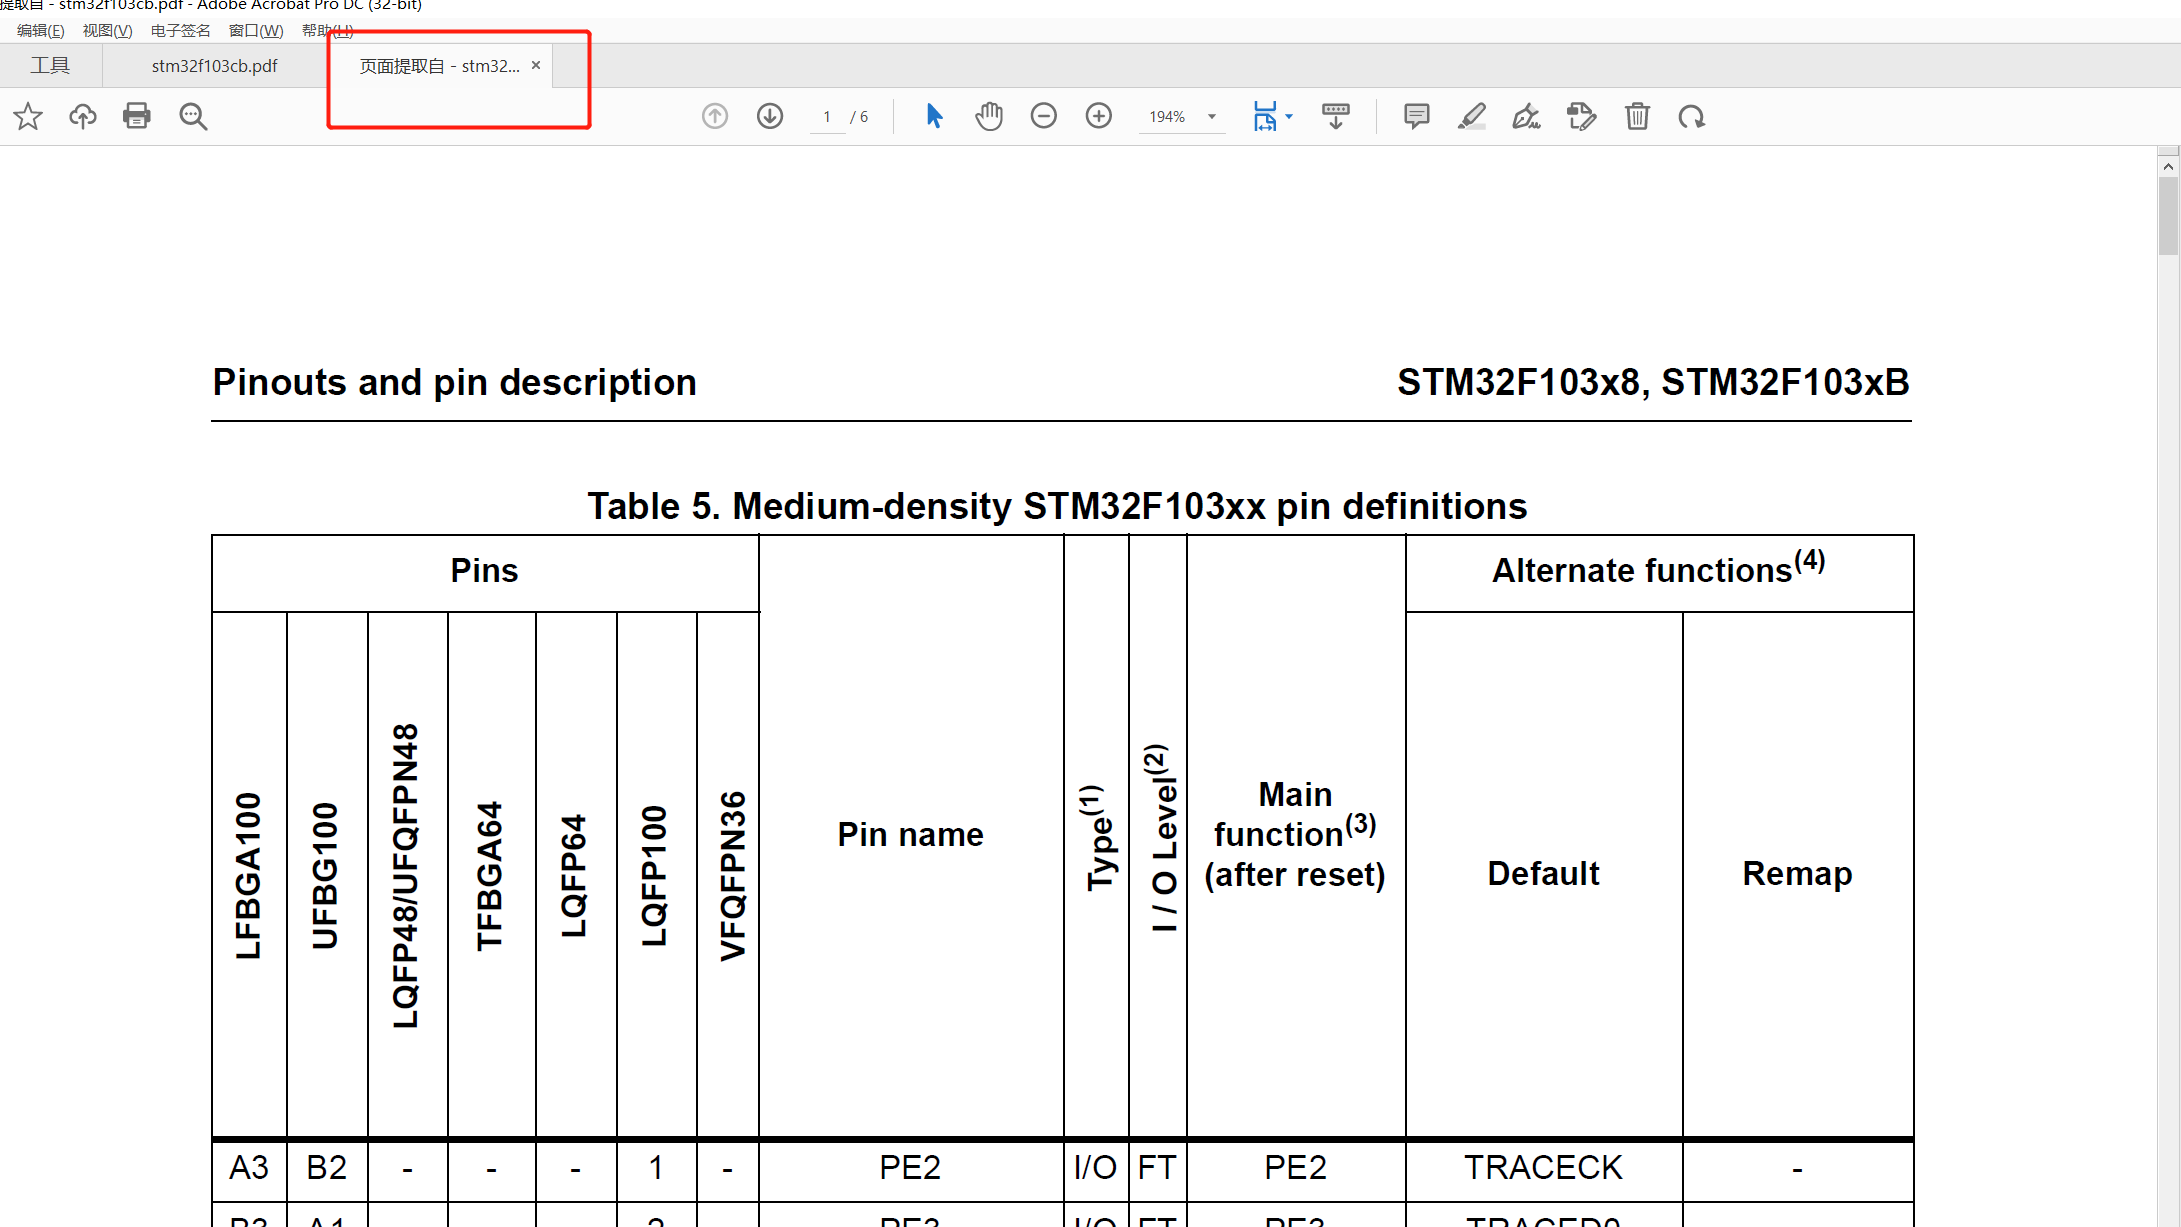Zoom out with minus button
2181x1227 pixels.
[1044, 117]
